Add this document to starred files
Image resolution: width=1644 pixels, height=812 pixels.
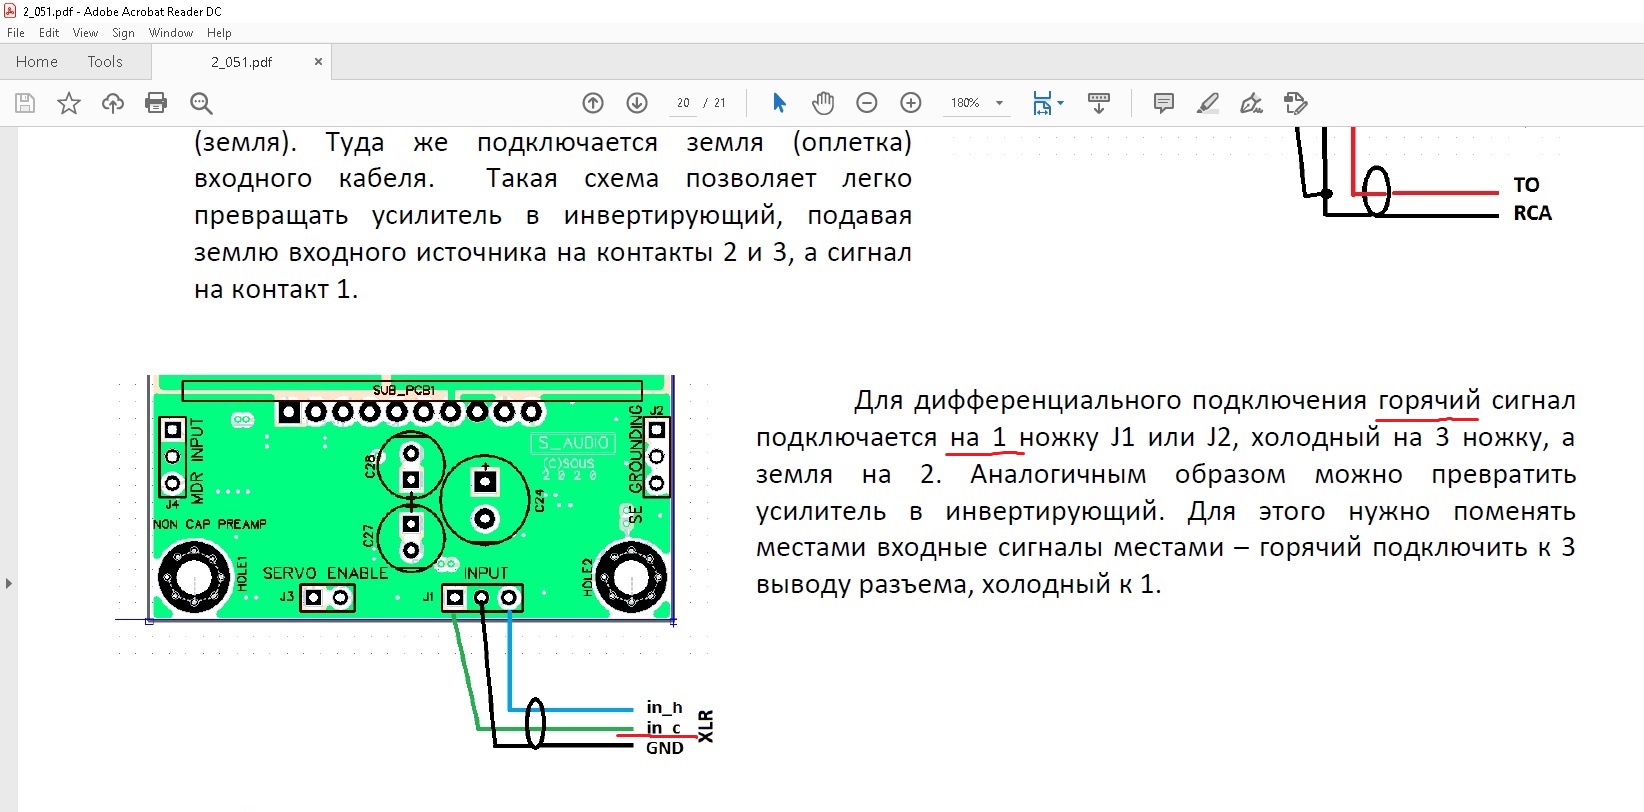click(x=69, y=103)
